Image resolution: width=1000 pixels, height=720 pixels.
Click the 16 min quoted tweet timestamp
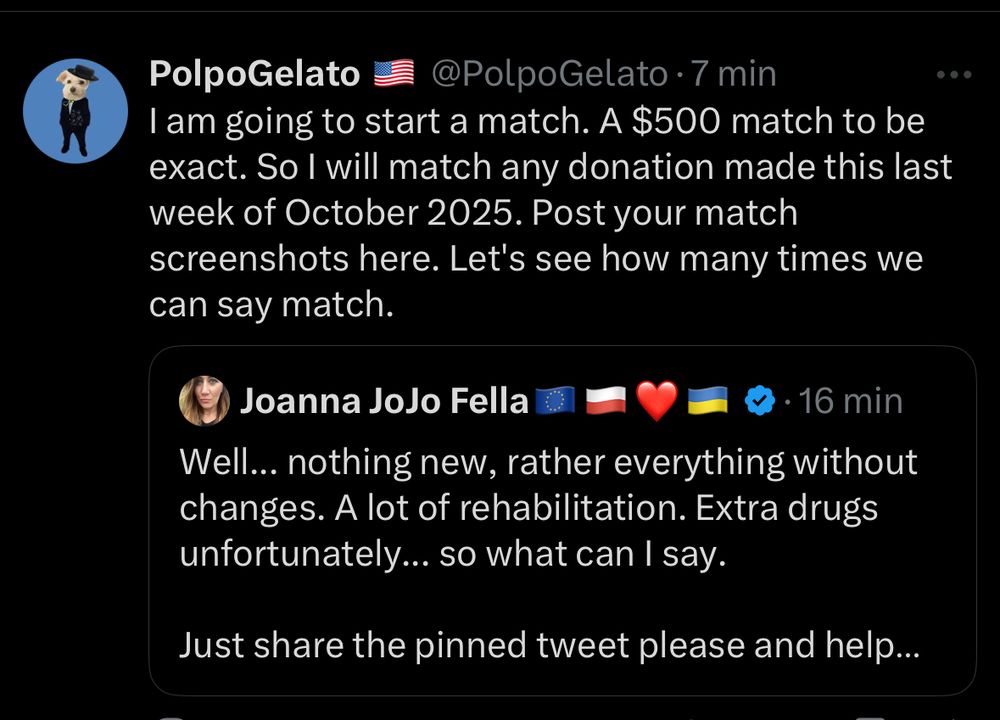(852, 401)
